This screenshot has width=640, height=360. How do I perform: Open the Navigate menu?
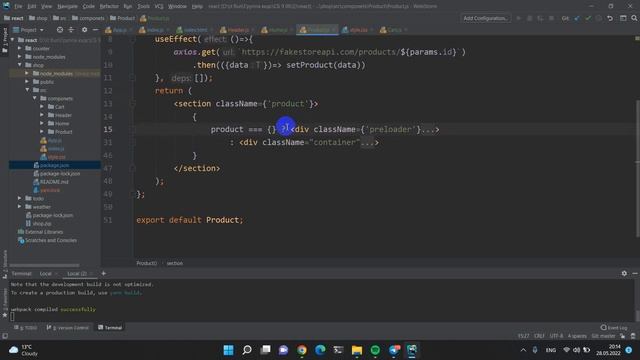pyautogui.click(x=67, y=6)
